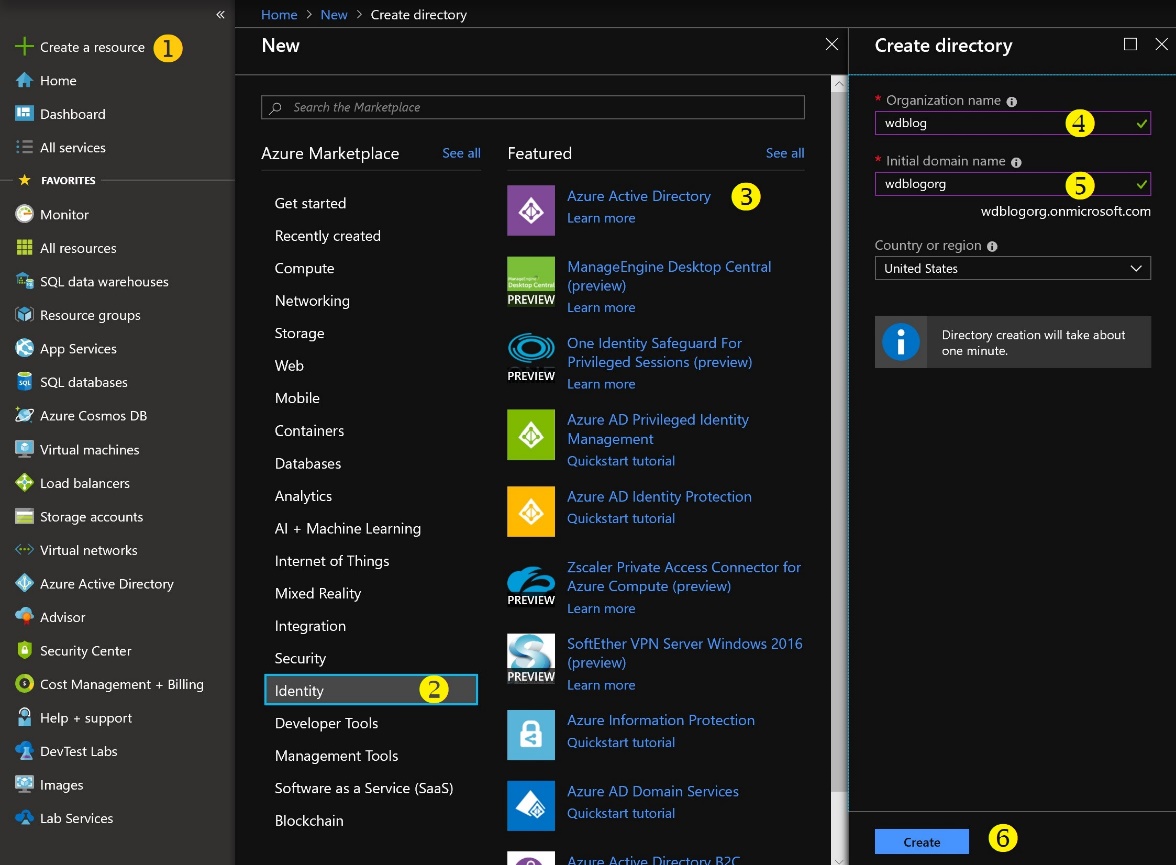Viewport: 1176px width, 865px height.
Task: Open the Home sidebar icon
Action: 24,80
